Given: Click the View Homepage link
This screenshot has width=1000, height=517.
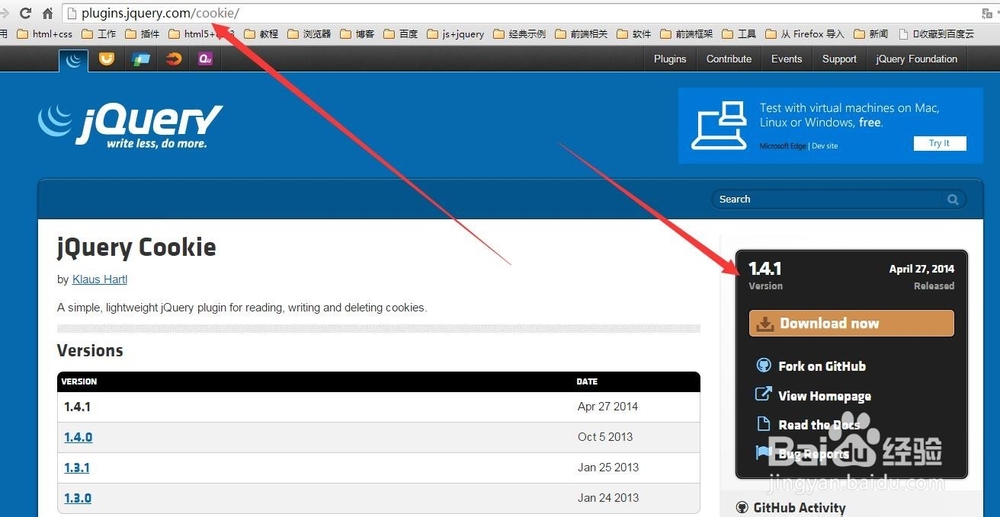Looking at the screenshot, I should (824, 395).
